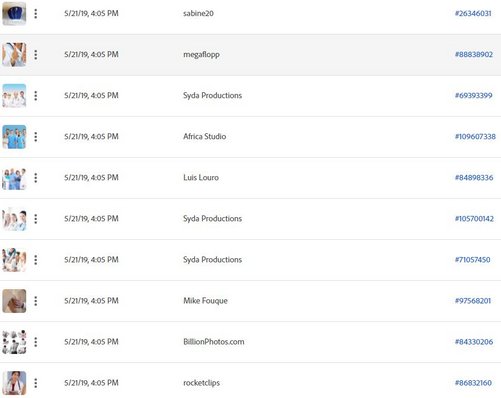Open asset link #105700142

[474, 219]
